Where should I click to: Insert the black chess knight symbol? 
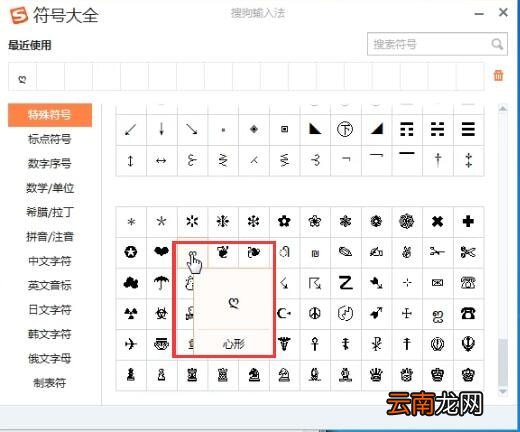pos(253,374)
